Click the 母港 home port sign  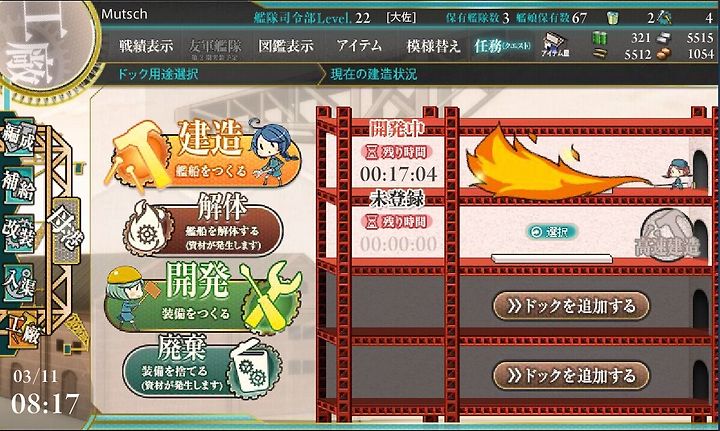point(67,229)
